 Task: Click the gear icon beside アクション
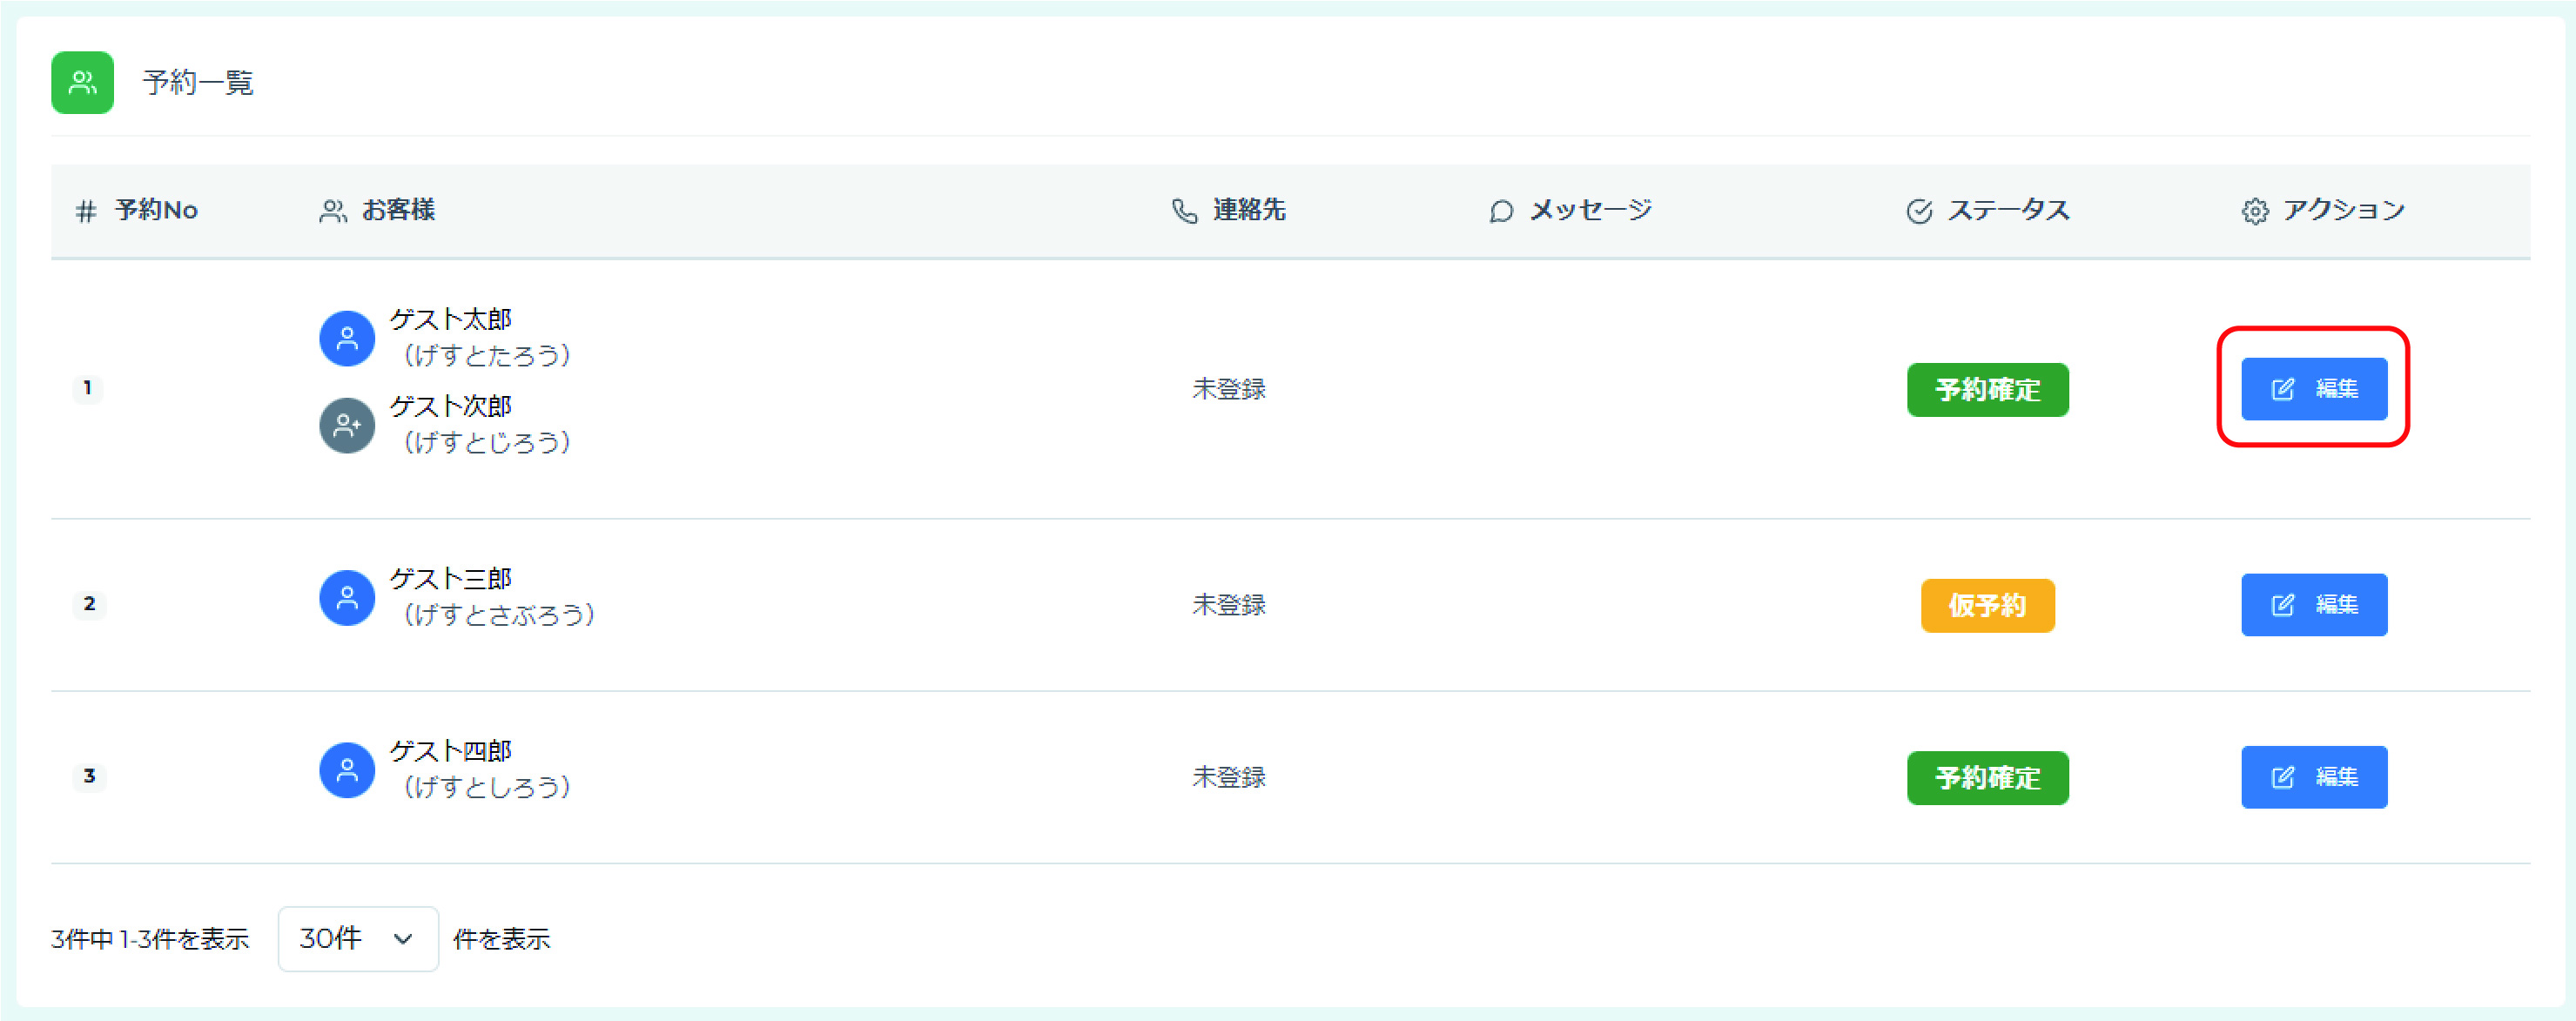2254,211
